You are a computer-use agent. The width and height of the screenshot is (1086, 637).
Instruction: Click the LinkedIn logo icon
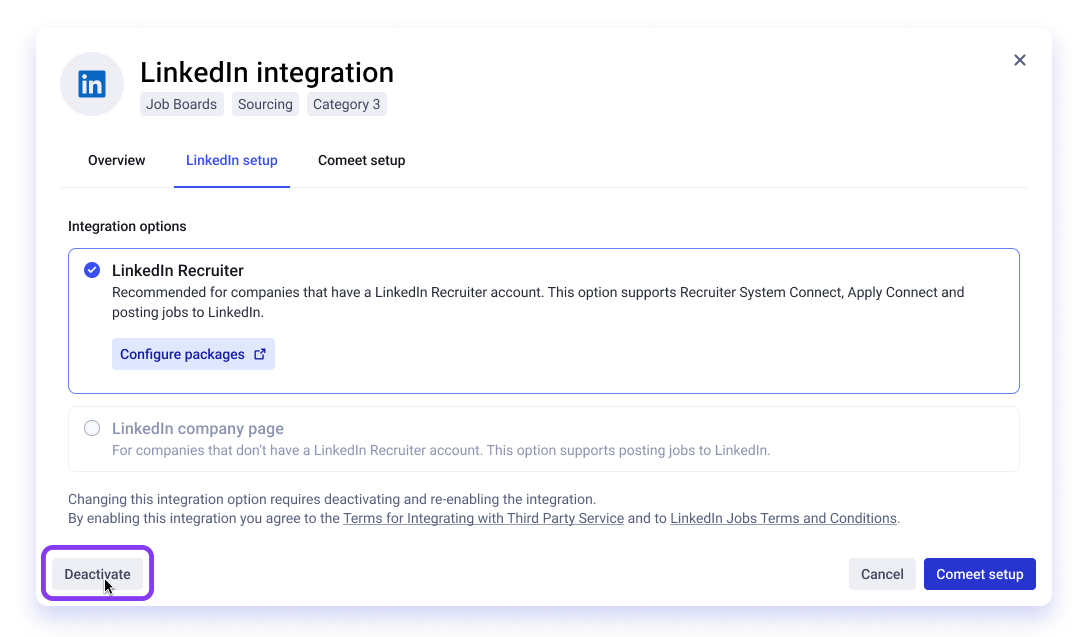click(x=91, y=84)
